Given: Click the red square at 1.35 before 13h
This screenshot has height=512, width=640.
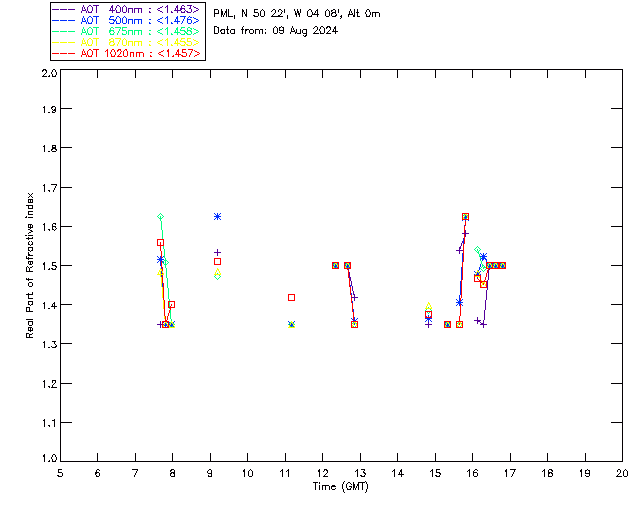Looking at the screenshot, I should [355, 324].
